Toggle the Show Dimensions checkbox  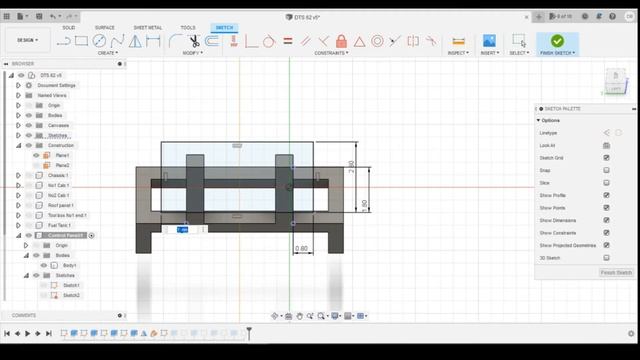pos(606,220)
